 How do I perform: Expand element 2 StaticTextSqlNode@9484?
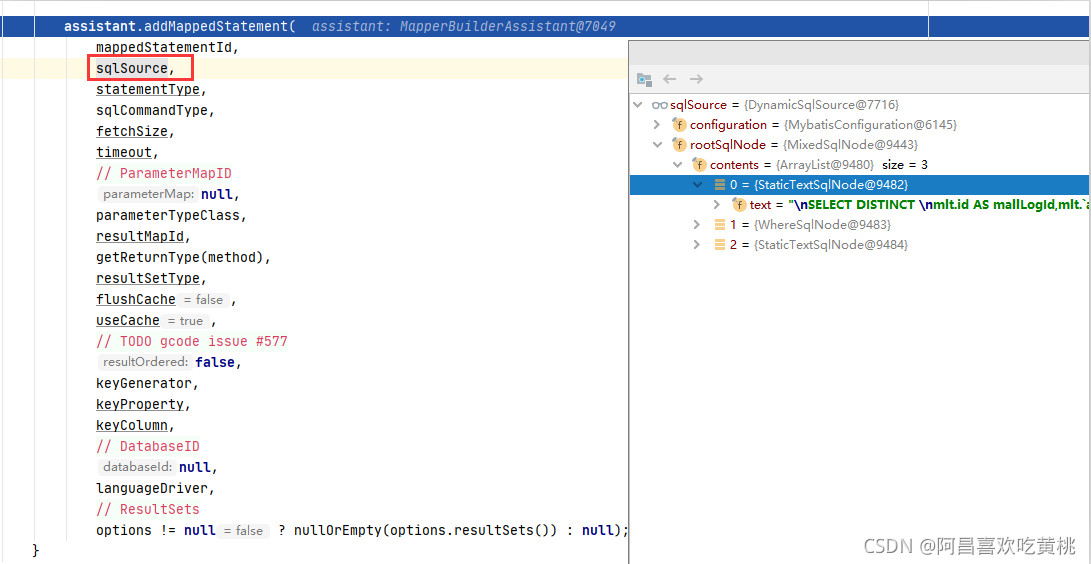[697, 245]
